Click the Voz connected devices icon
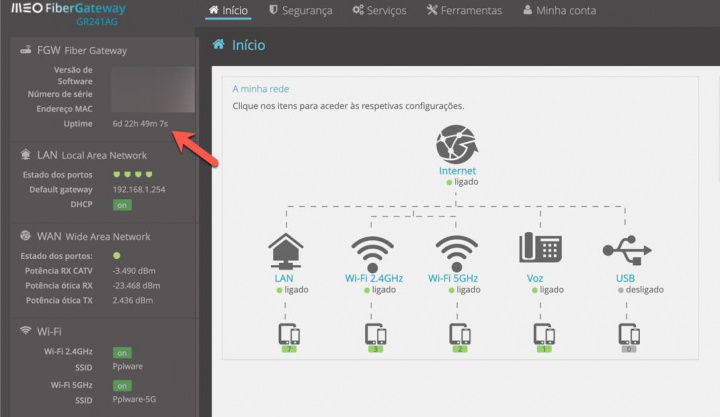This screenshot has width=720, height=417. coord(541,336)
